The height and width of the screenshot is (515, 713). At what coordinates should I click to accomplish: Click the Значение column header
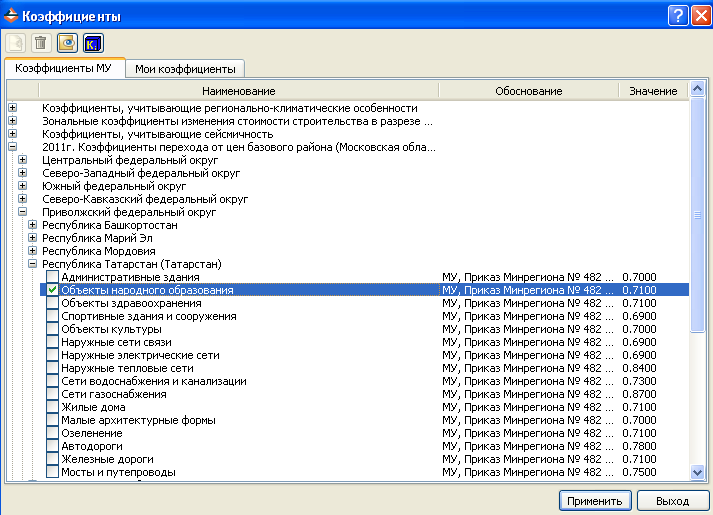click(x=652, y=91)
